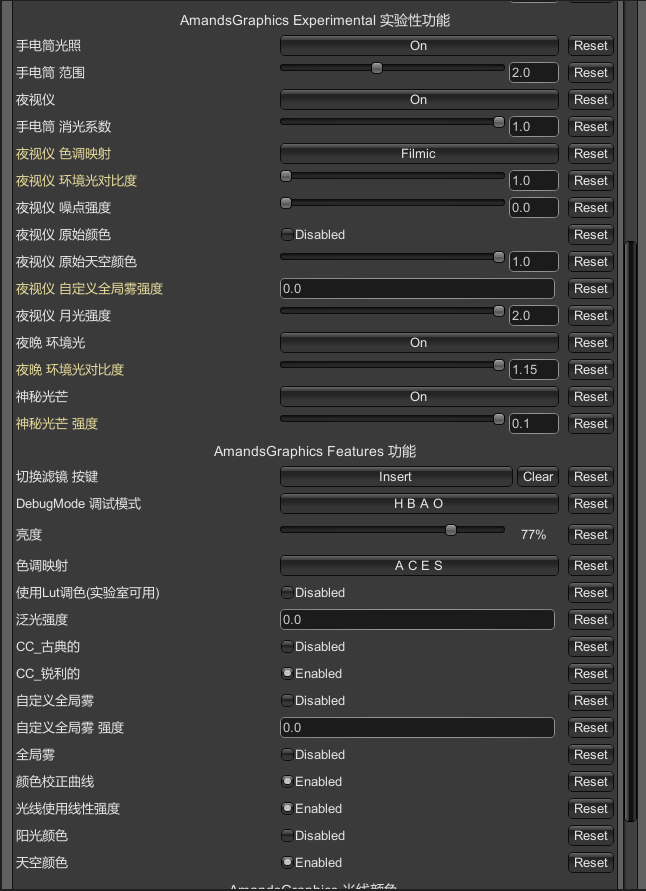
Task: Click the 手电筒 范围 slider handle
Action: click(377, 68)
